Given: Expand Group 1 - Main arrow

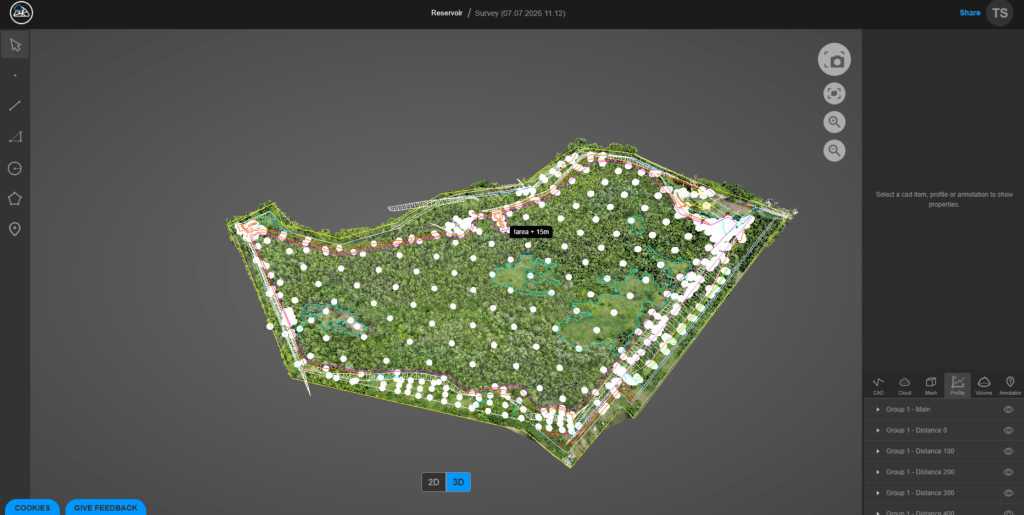Looking at the screenshot, I should 878,410.
